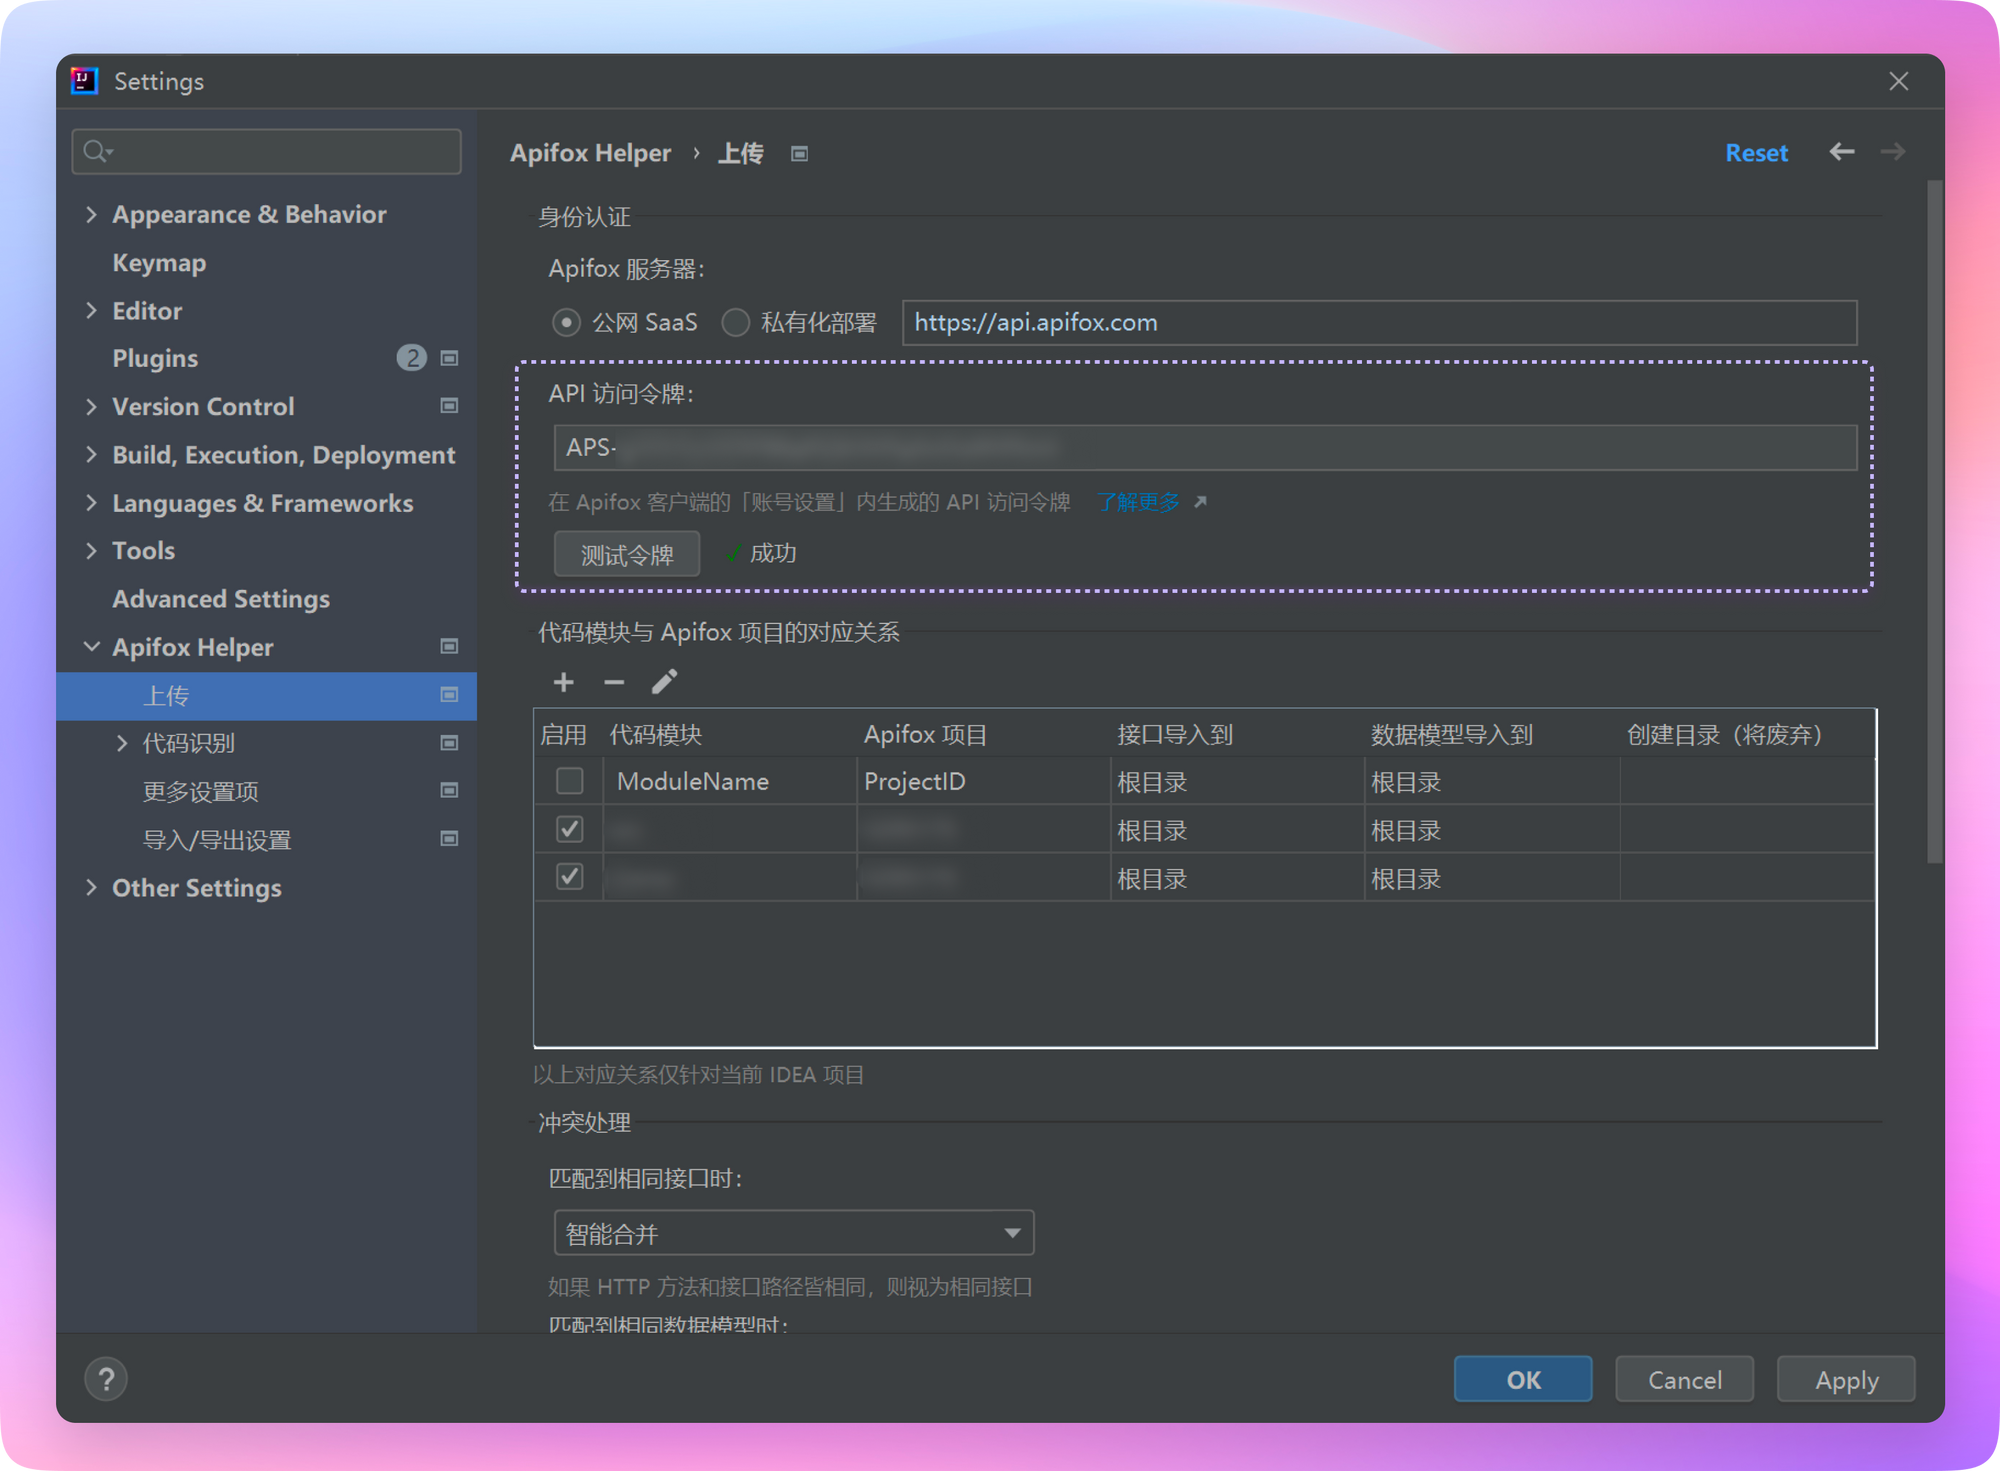2000x1471 pixels.
Task: Click the project icon on Apifox Helper row
Action: [x=450, y=647]
